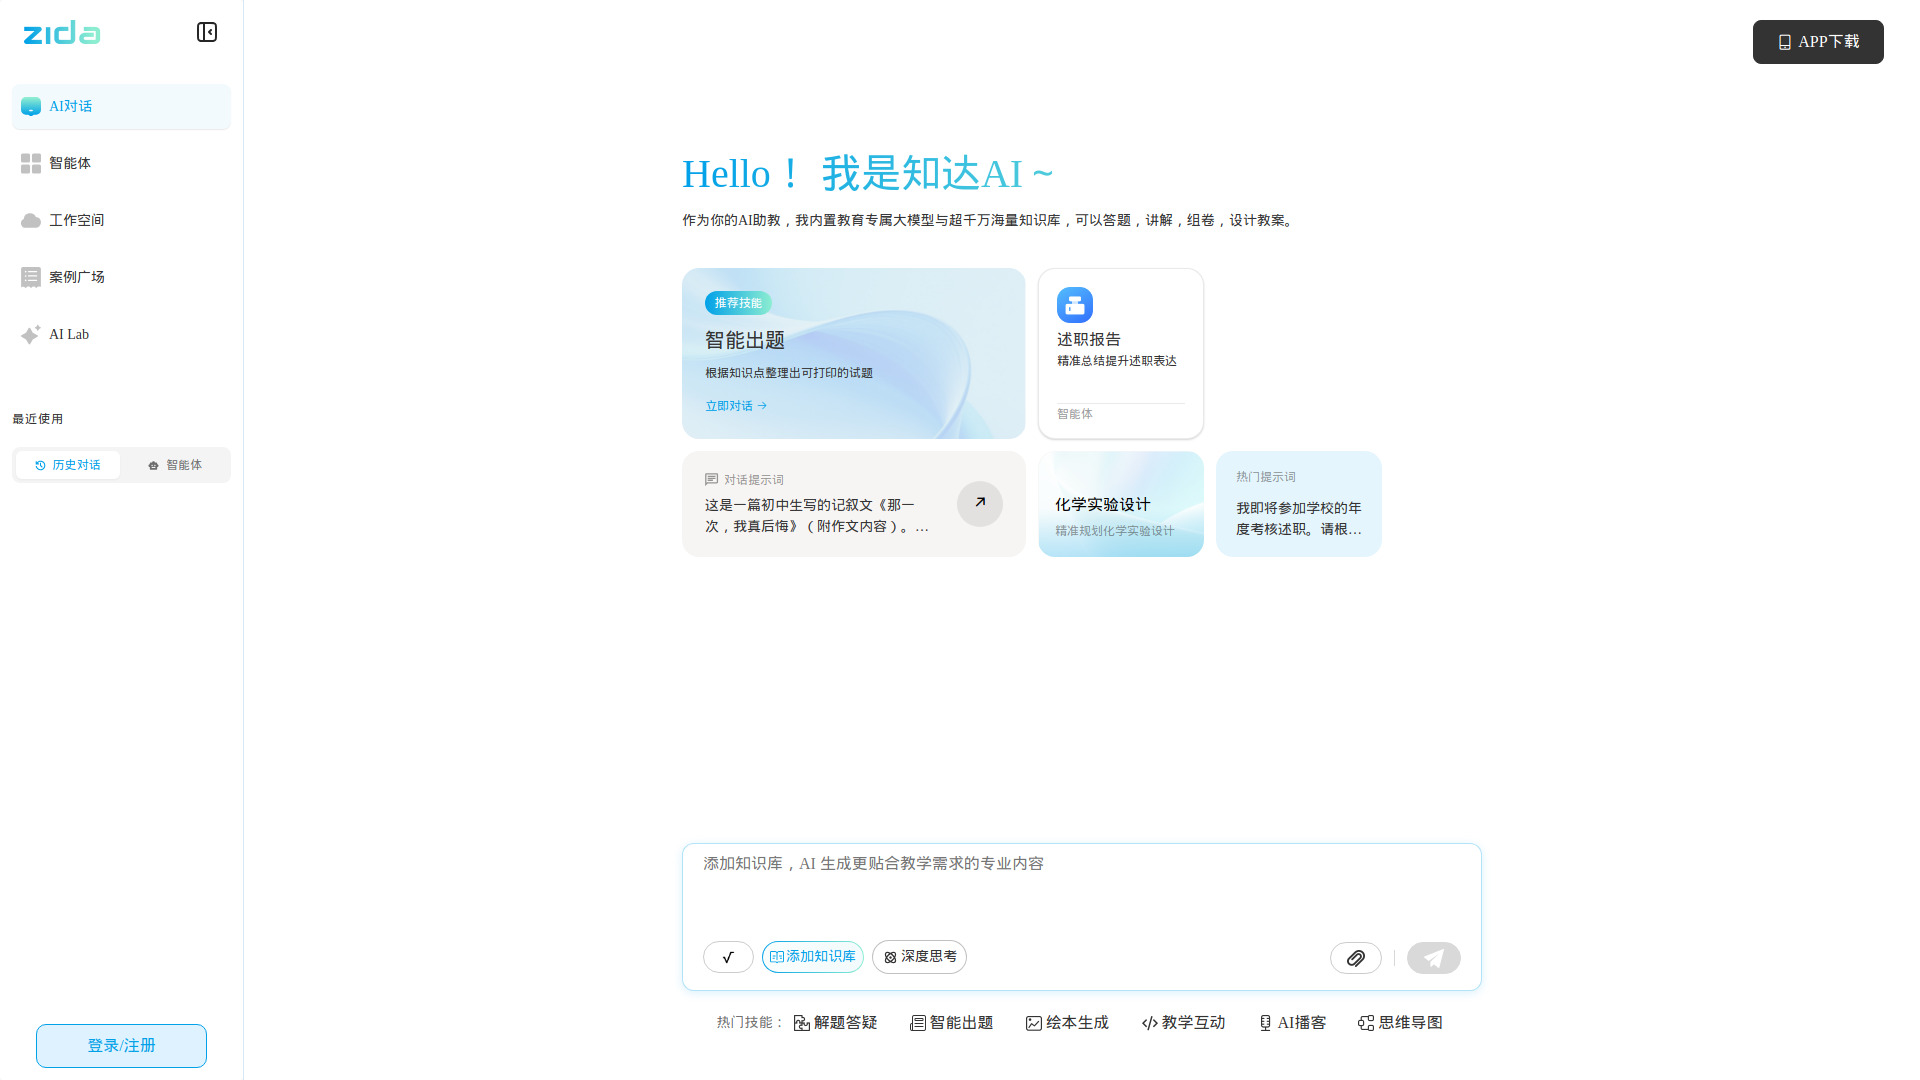
Task: Select 案例广场 in sidebar menu
Action: coord(121,277)
